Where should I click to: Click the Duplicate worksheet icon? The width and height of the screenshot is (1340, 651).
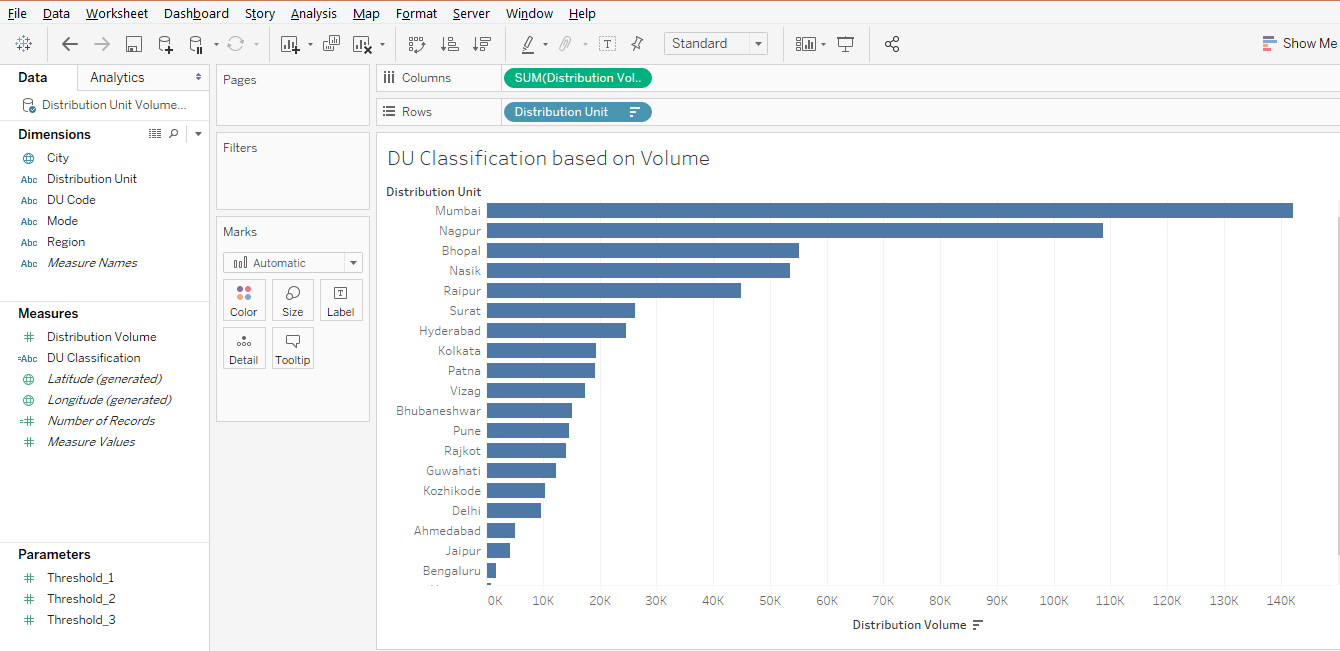[331, 44]
